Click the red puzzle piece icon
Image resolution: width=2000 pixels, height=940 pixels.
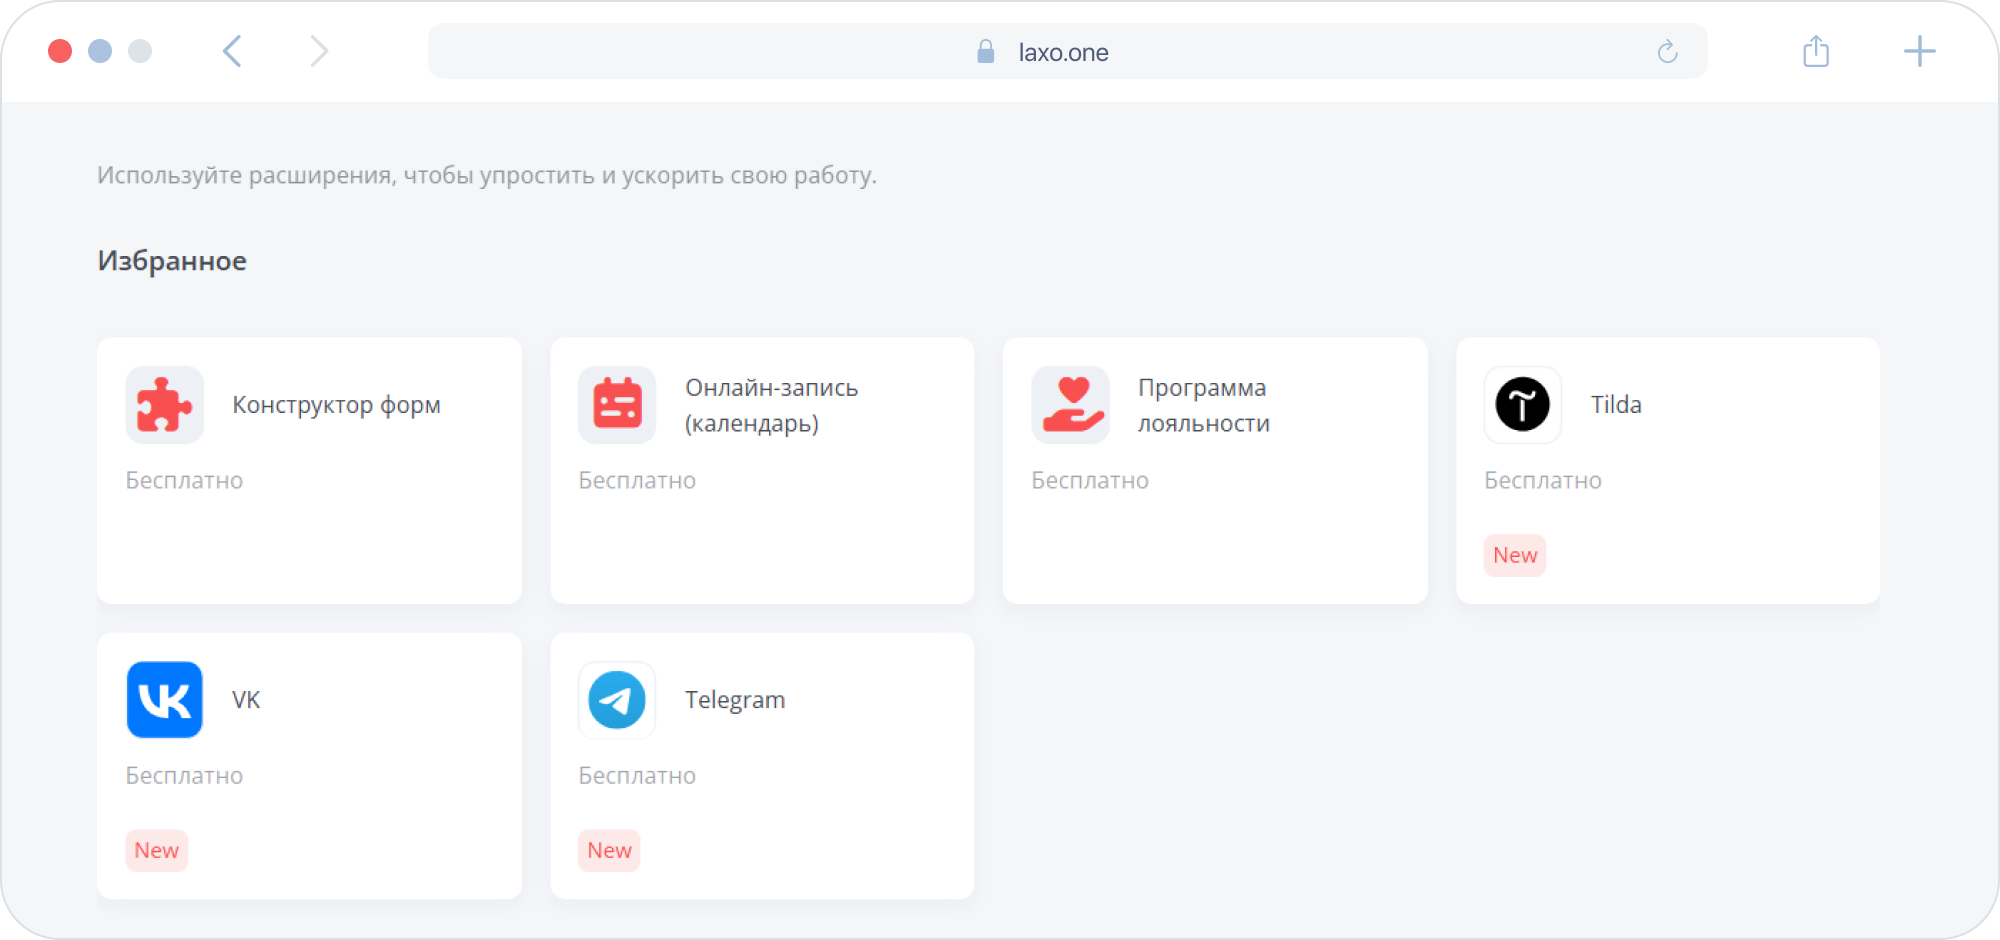coord(164,405)
